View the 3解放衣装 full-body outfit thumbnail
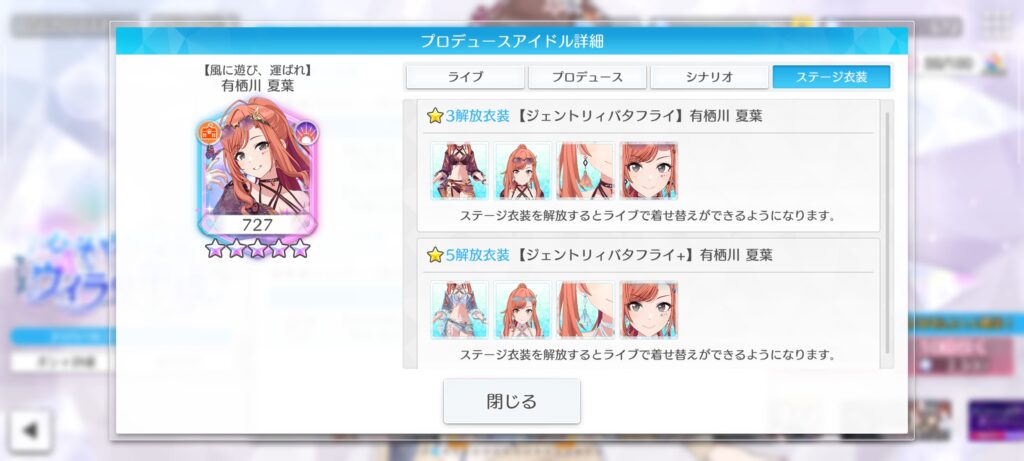Image resolution: width=1024 pixels, height=461 pixels. [x=459, y=170]
